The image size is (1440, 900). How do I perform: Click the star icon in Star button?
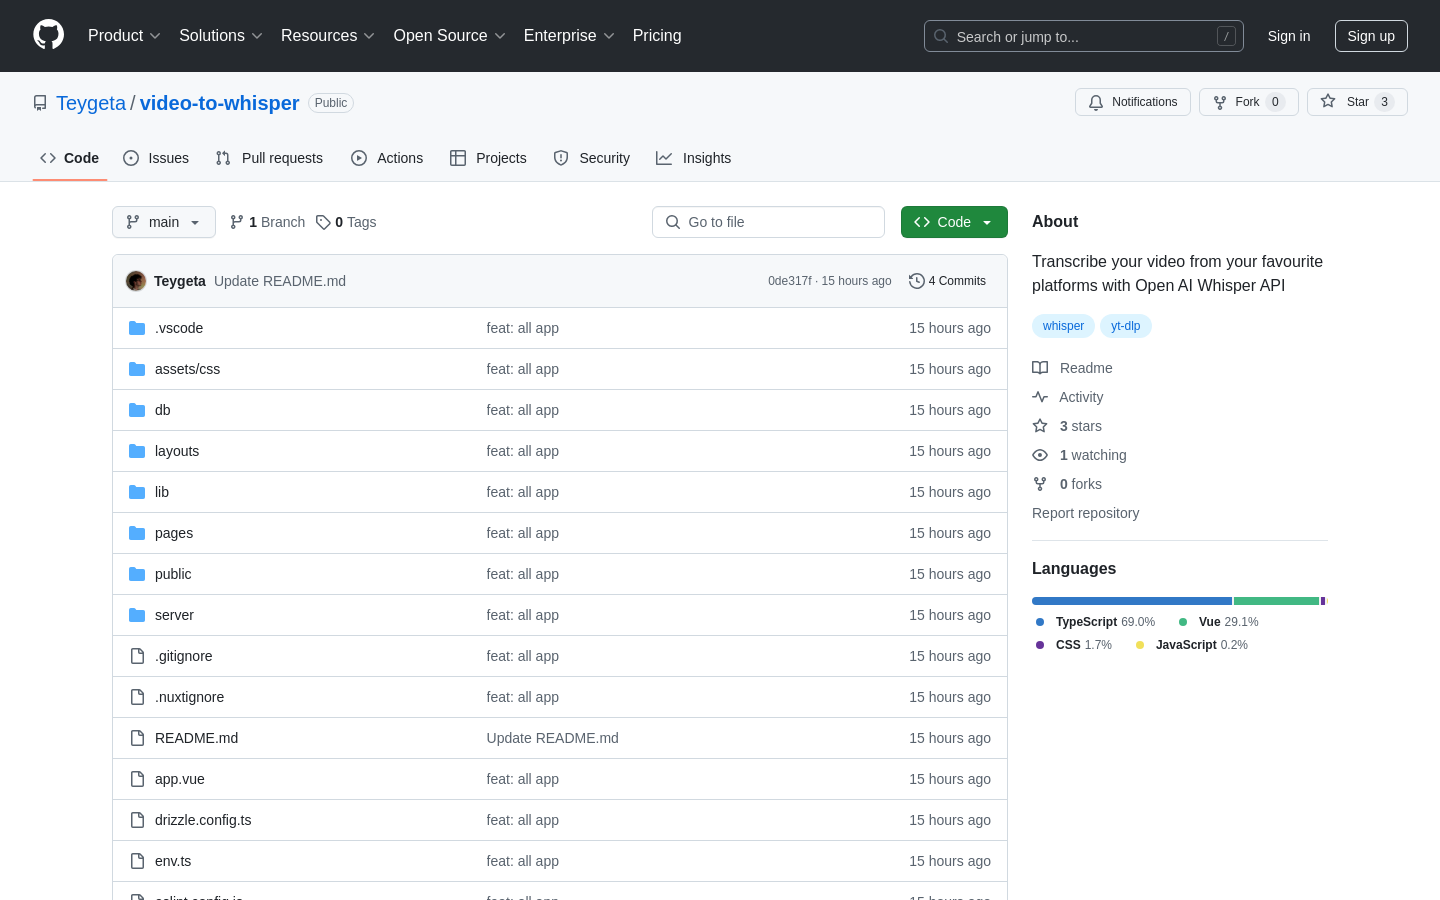1328,101
